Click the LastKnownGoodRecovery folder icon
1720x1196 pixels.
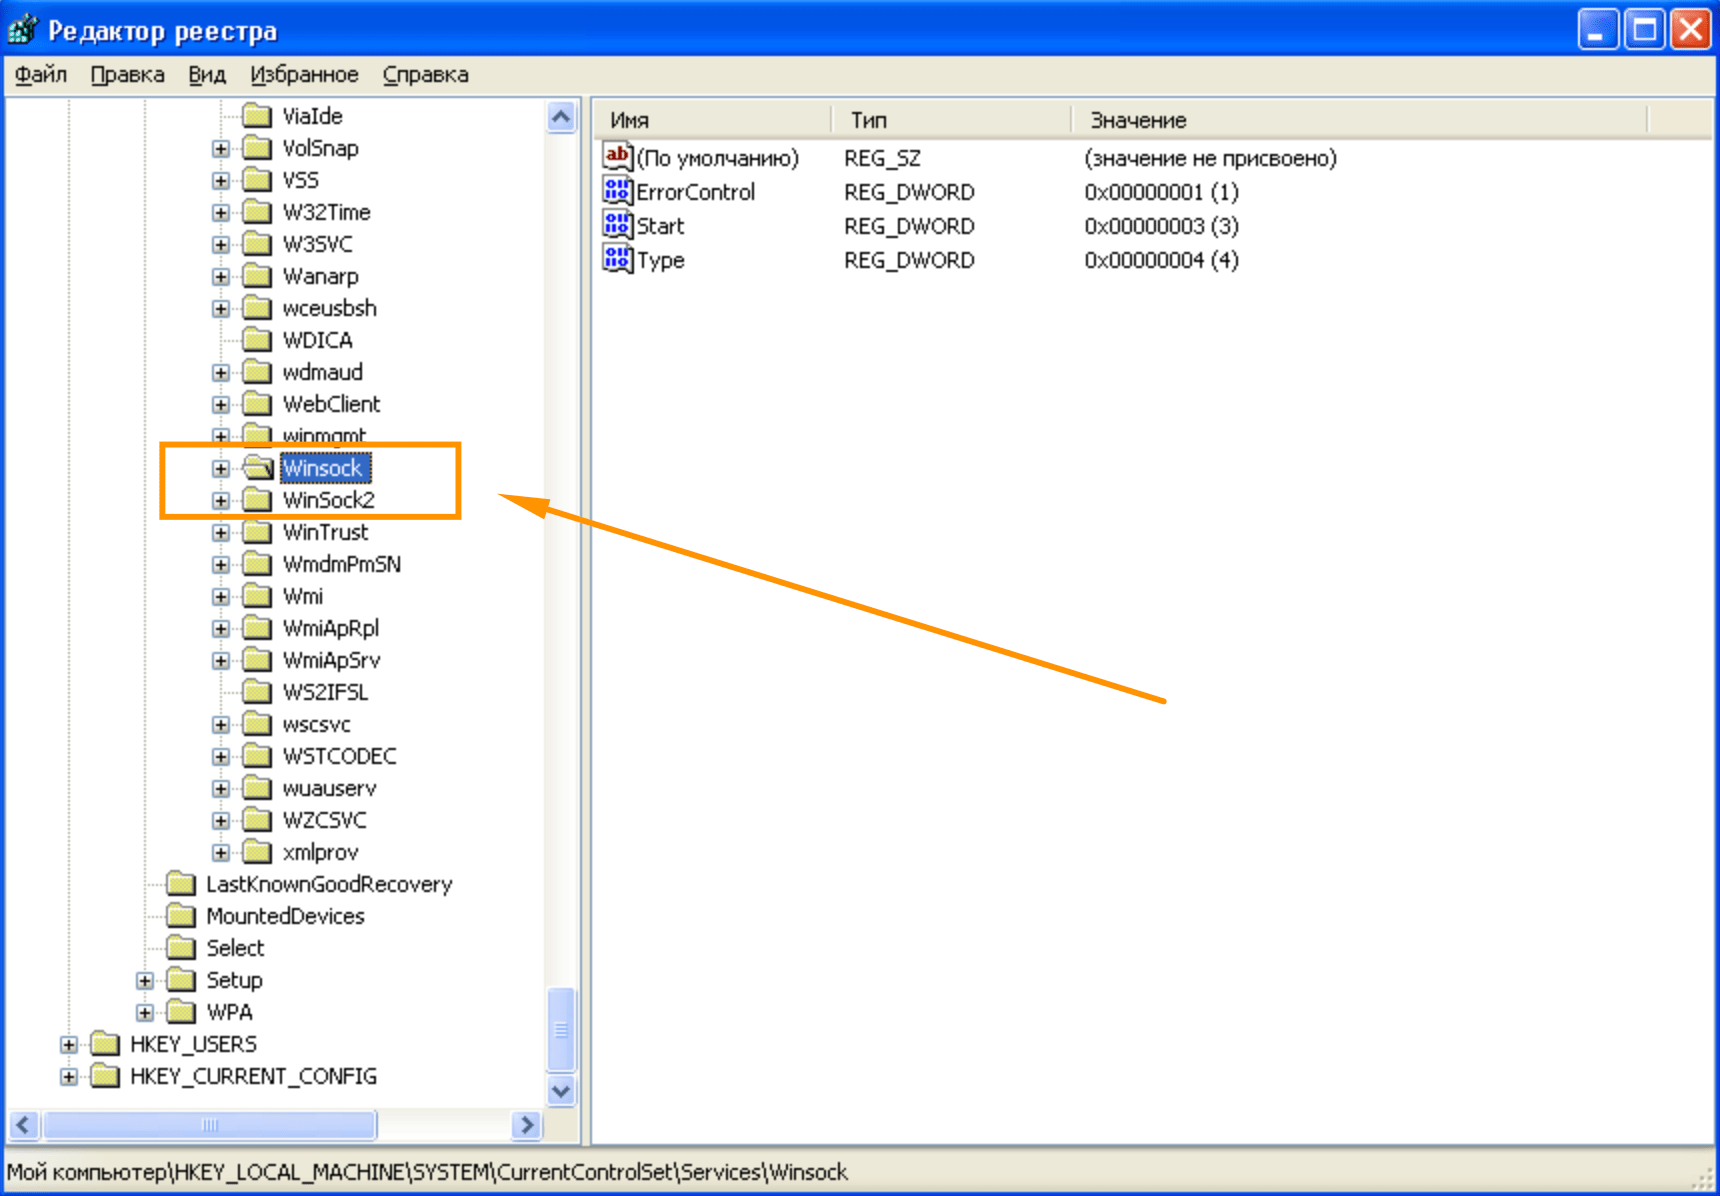tap(181, 884)
